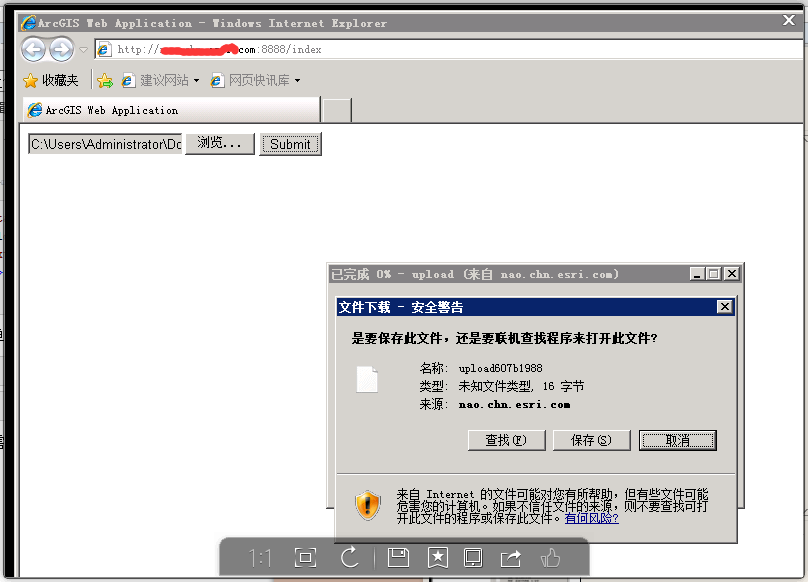Click the thumbs-up like icon
The image size is (808, 582).
point(551,557)
